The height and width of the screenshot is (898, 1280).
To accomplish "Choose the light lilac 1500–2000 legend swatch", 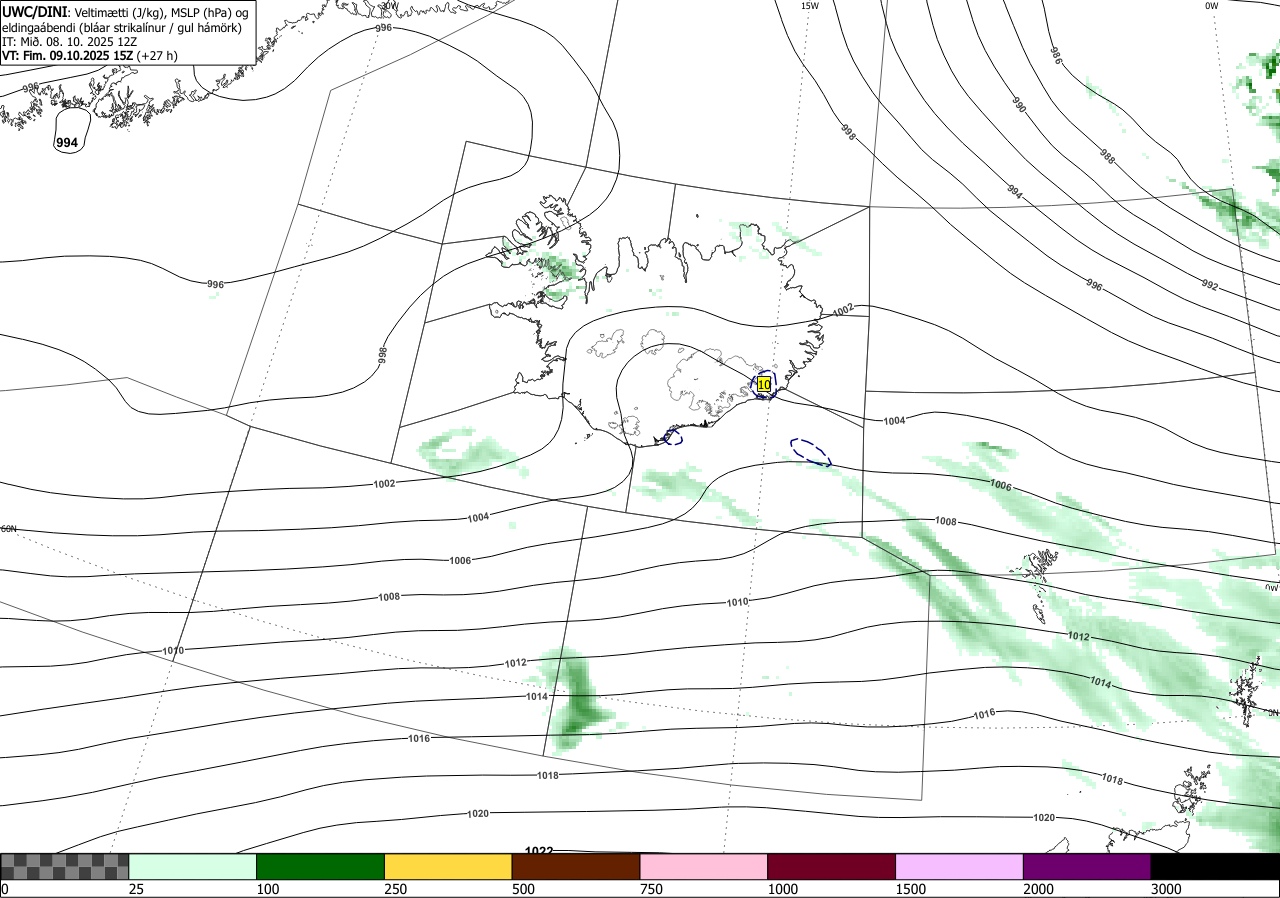I will tap(960, 866).
